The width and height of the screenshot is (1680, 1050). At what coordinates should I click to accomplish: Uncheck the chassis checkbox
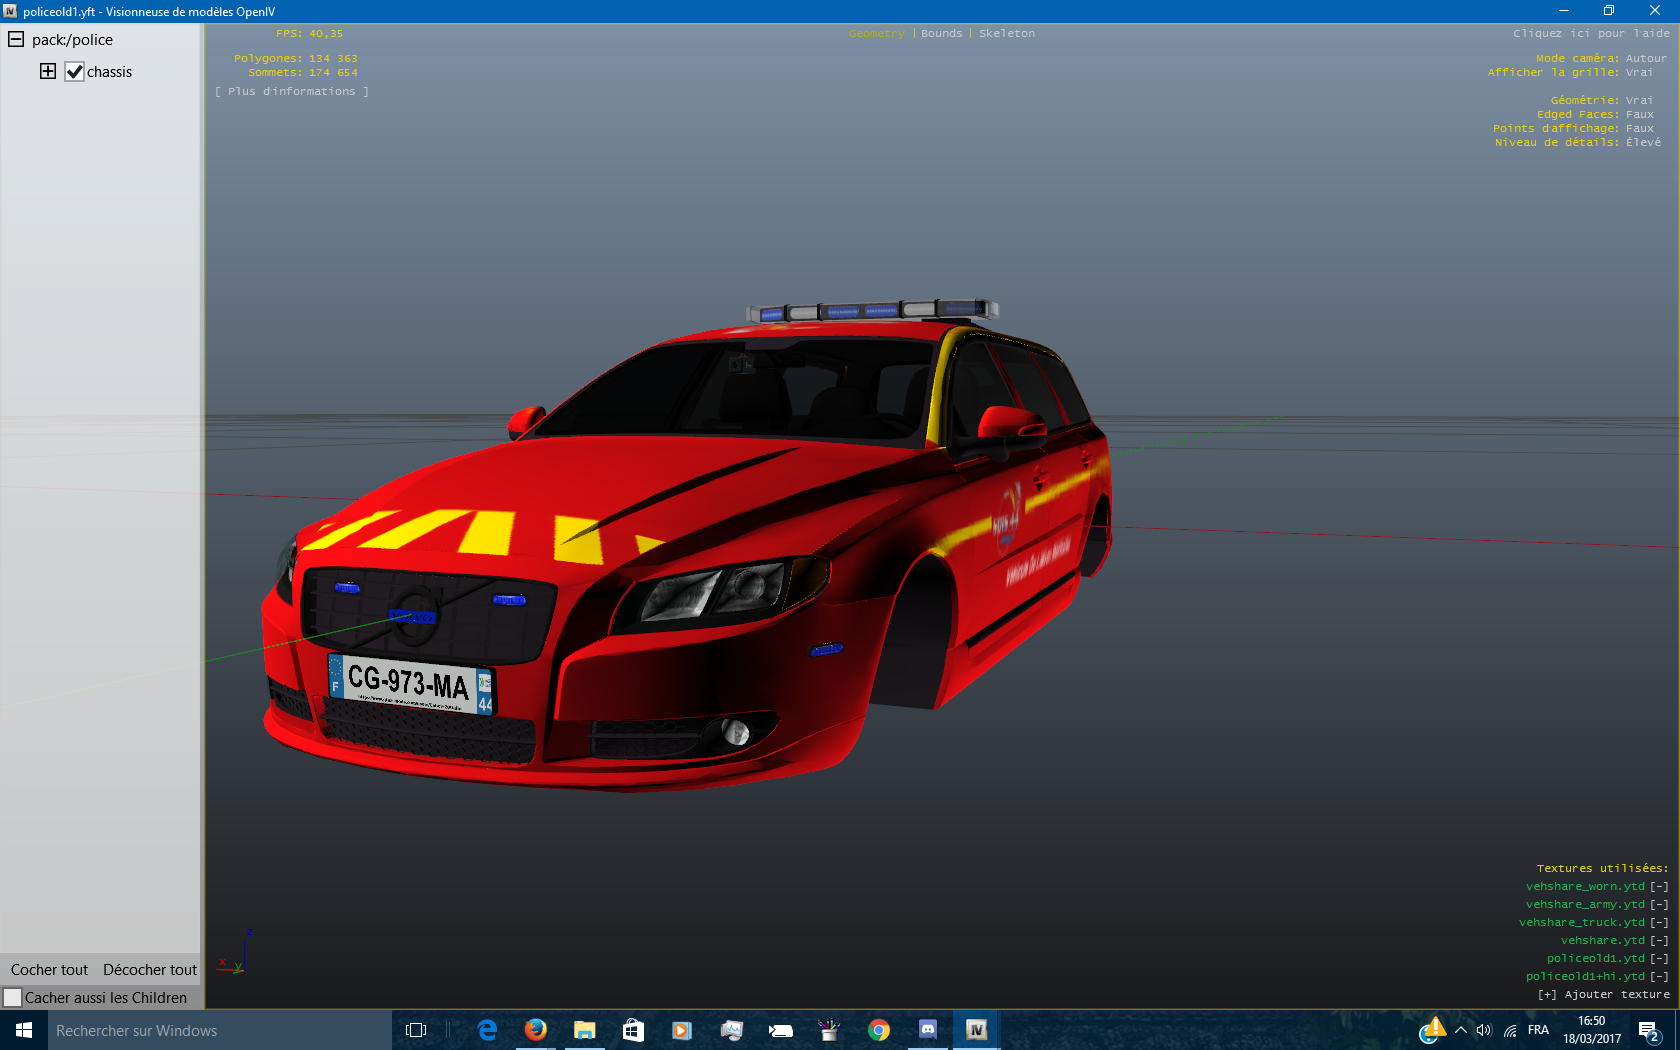(74, 72)
